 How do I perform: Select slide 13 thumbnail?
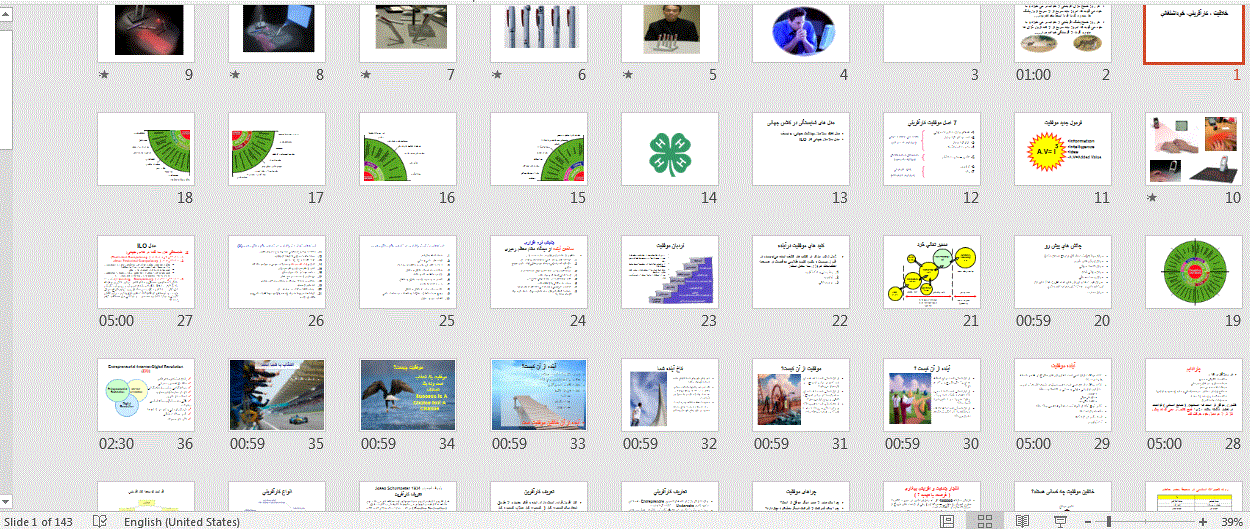click(801, 149)
